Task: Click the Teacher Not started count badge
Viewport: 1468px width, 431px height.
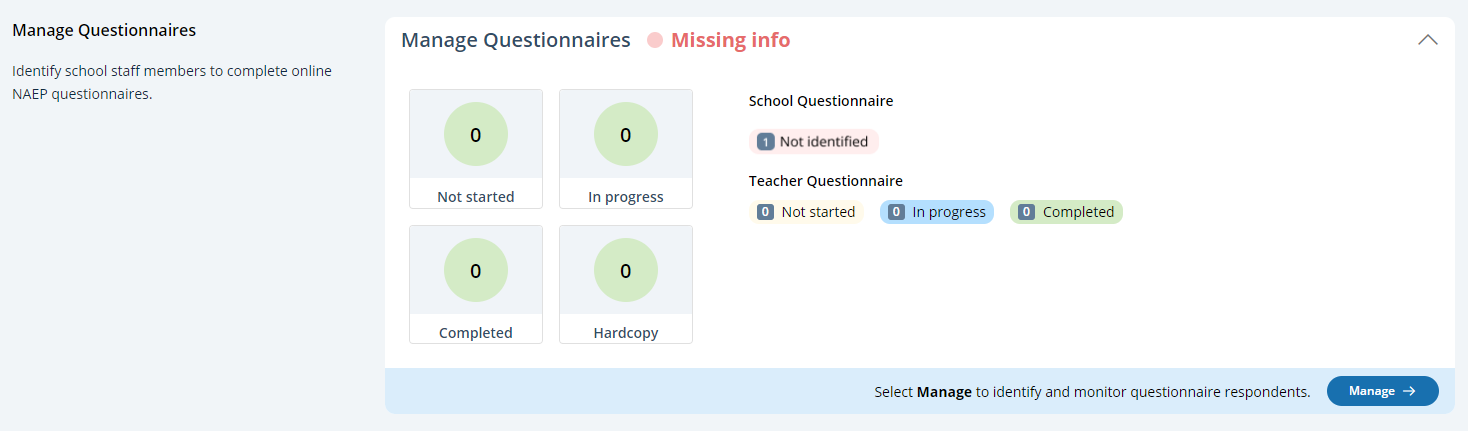Action: (766, 212)
